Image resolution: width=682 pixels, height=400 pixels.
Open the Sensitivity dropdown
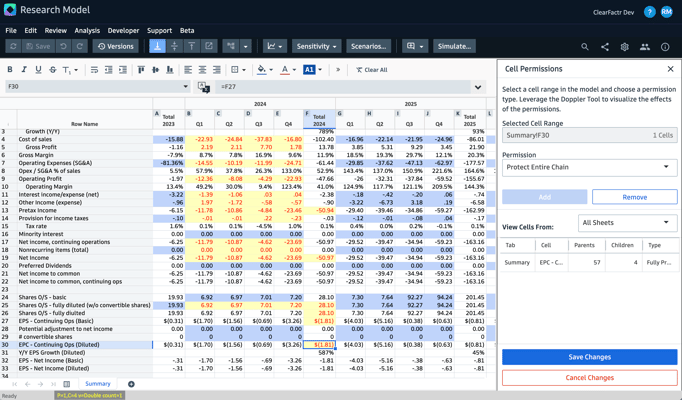pos(316,46)
